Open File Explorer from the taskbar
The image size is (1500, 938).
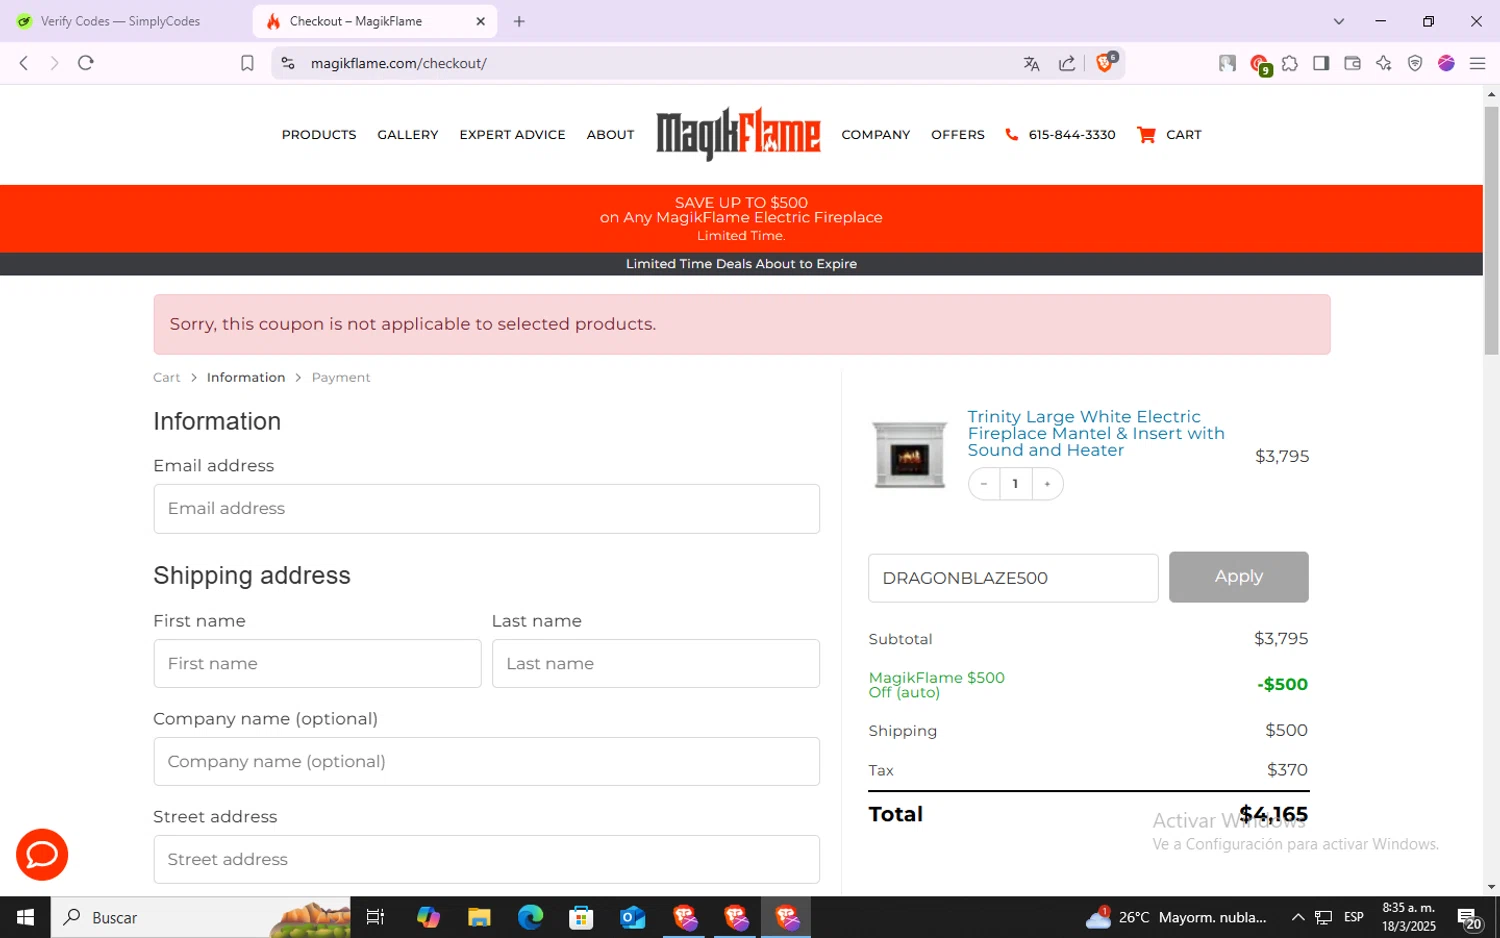pyautogui.click(x=479, y=917)
